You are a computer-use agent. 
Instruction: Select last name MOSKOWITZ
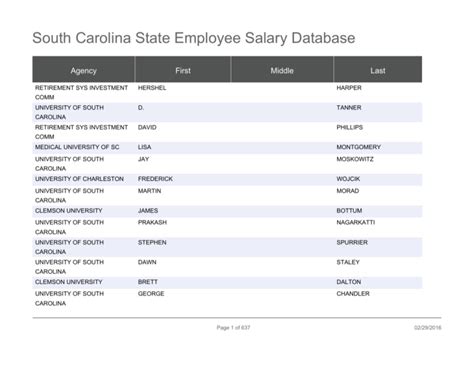pos(355,159)
